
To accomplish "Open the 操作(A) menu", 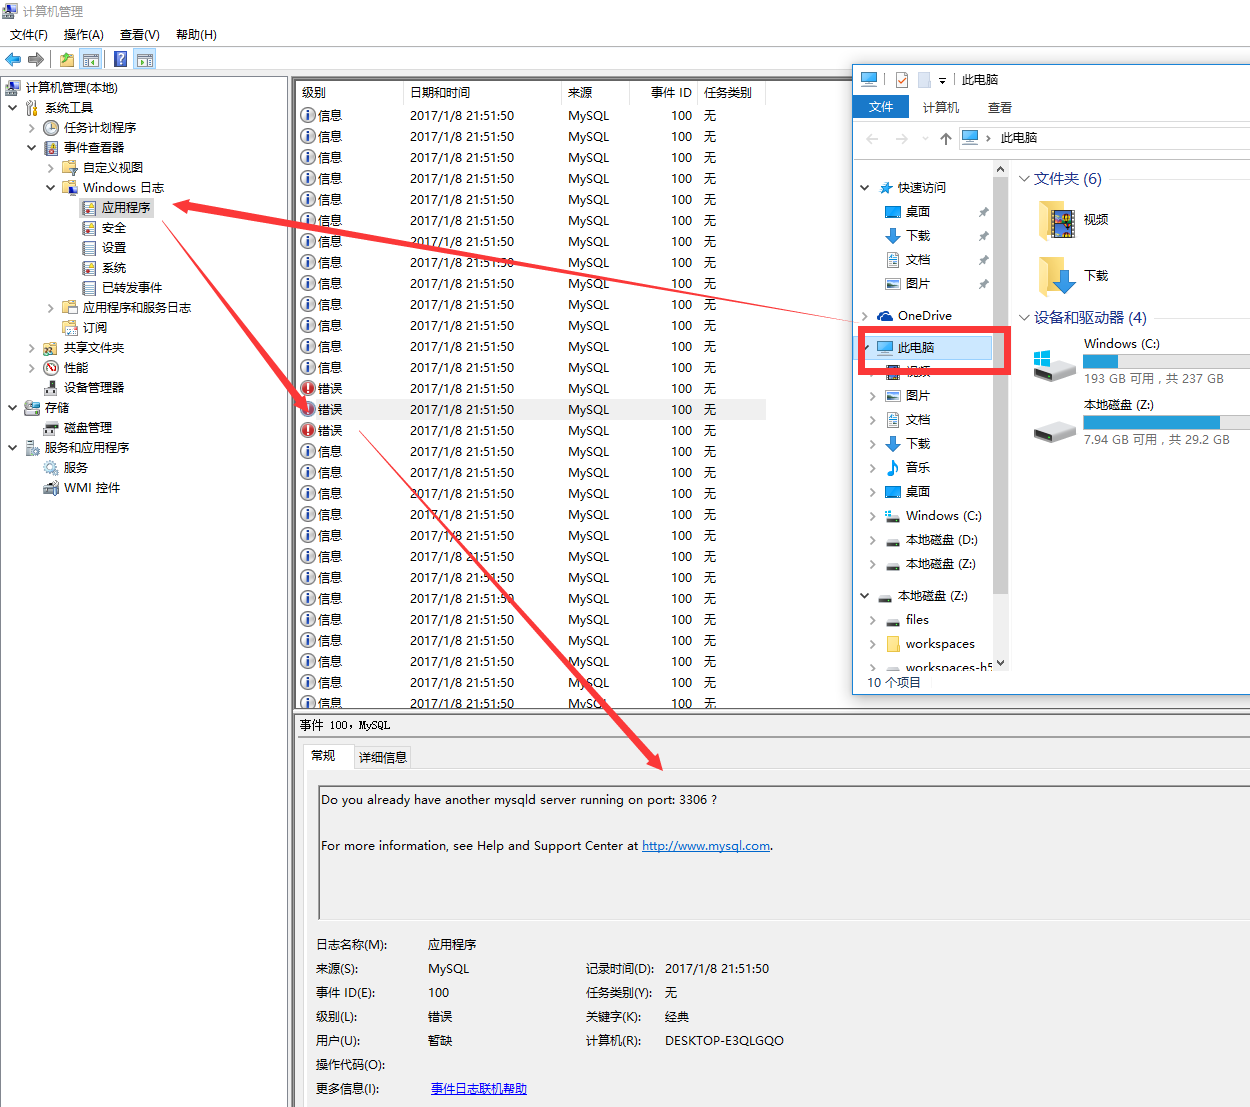I will pyautogui.click(x=84, y=34).
